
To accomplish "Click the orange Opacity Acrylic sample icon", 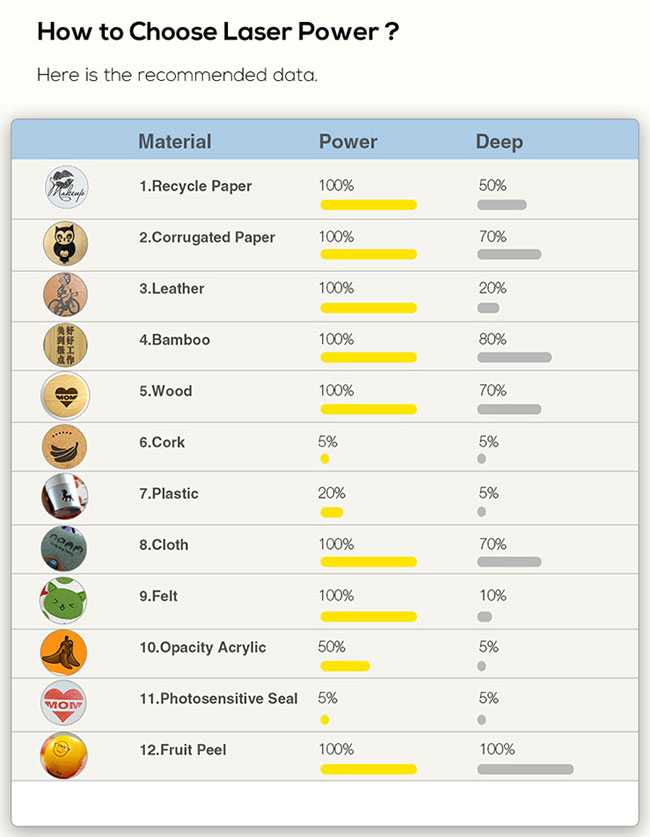I will (63, 652).
